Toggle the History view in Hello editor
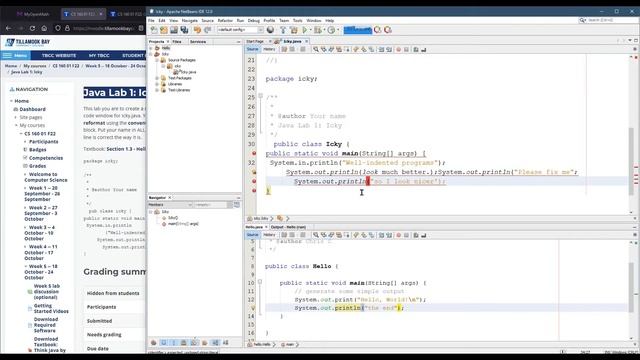Screen dimensions: 640x360 [269, 235]
